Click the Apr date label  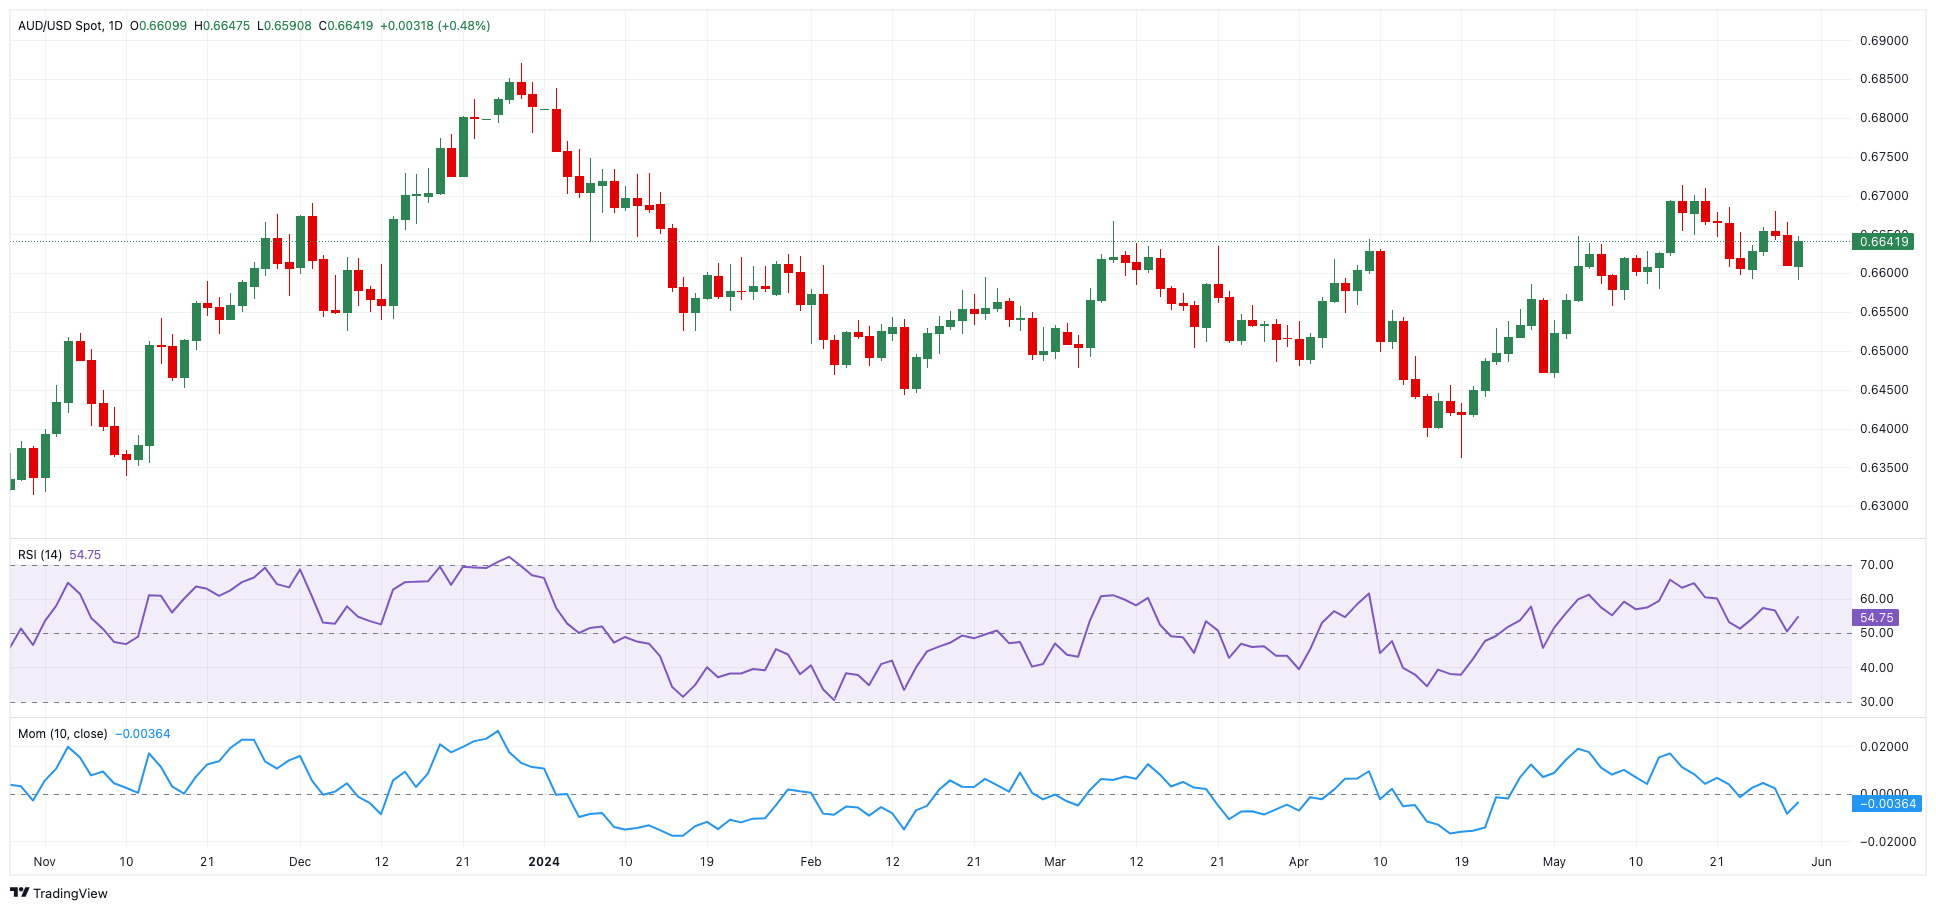1299,862
